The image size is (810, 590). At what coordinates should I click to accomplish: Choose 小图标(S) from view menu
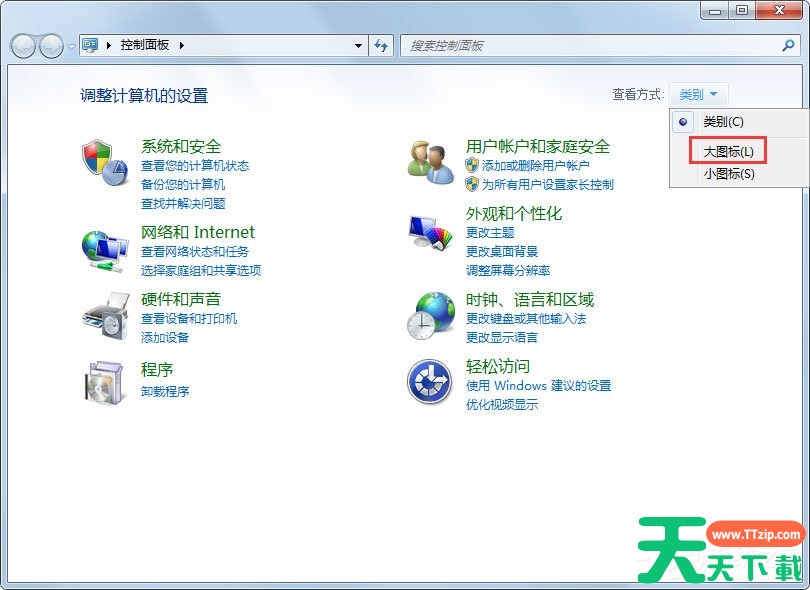[728, 174]
